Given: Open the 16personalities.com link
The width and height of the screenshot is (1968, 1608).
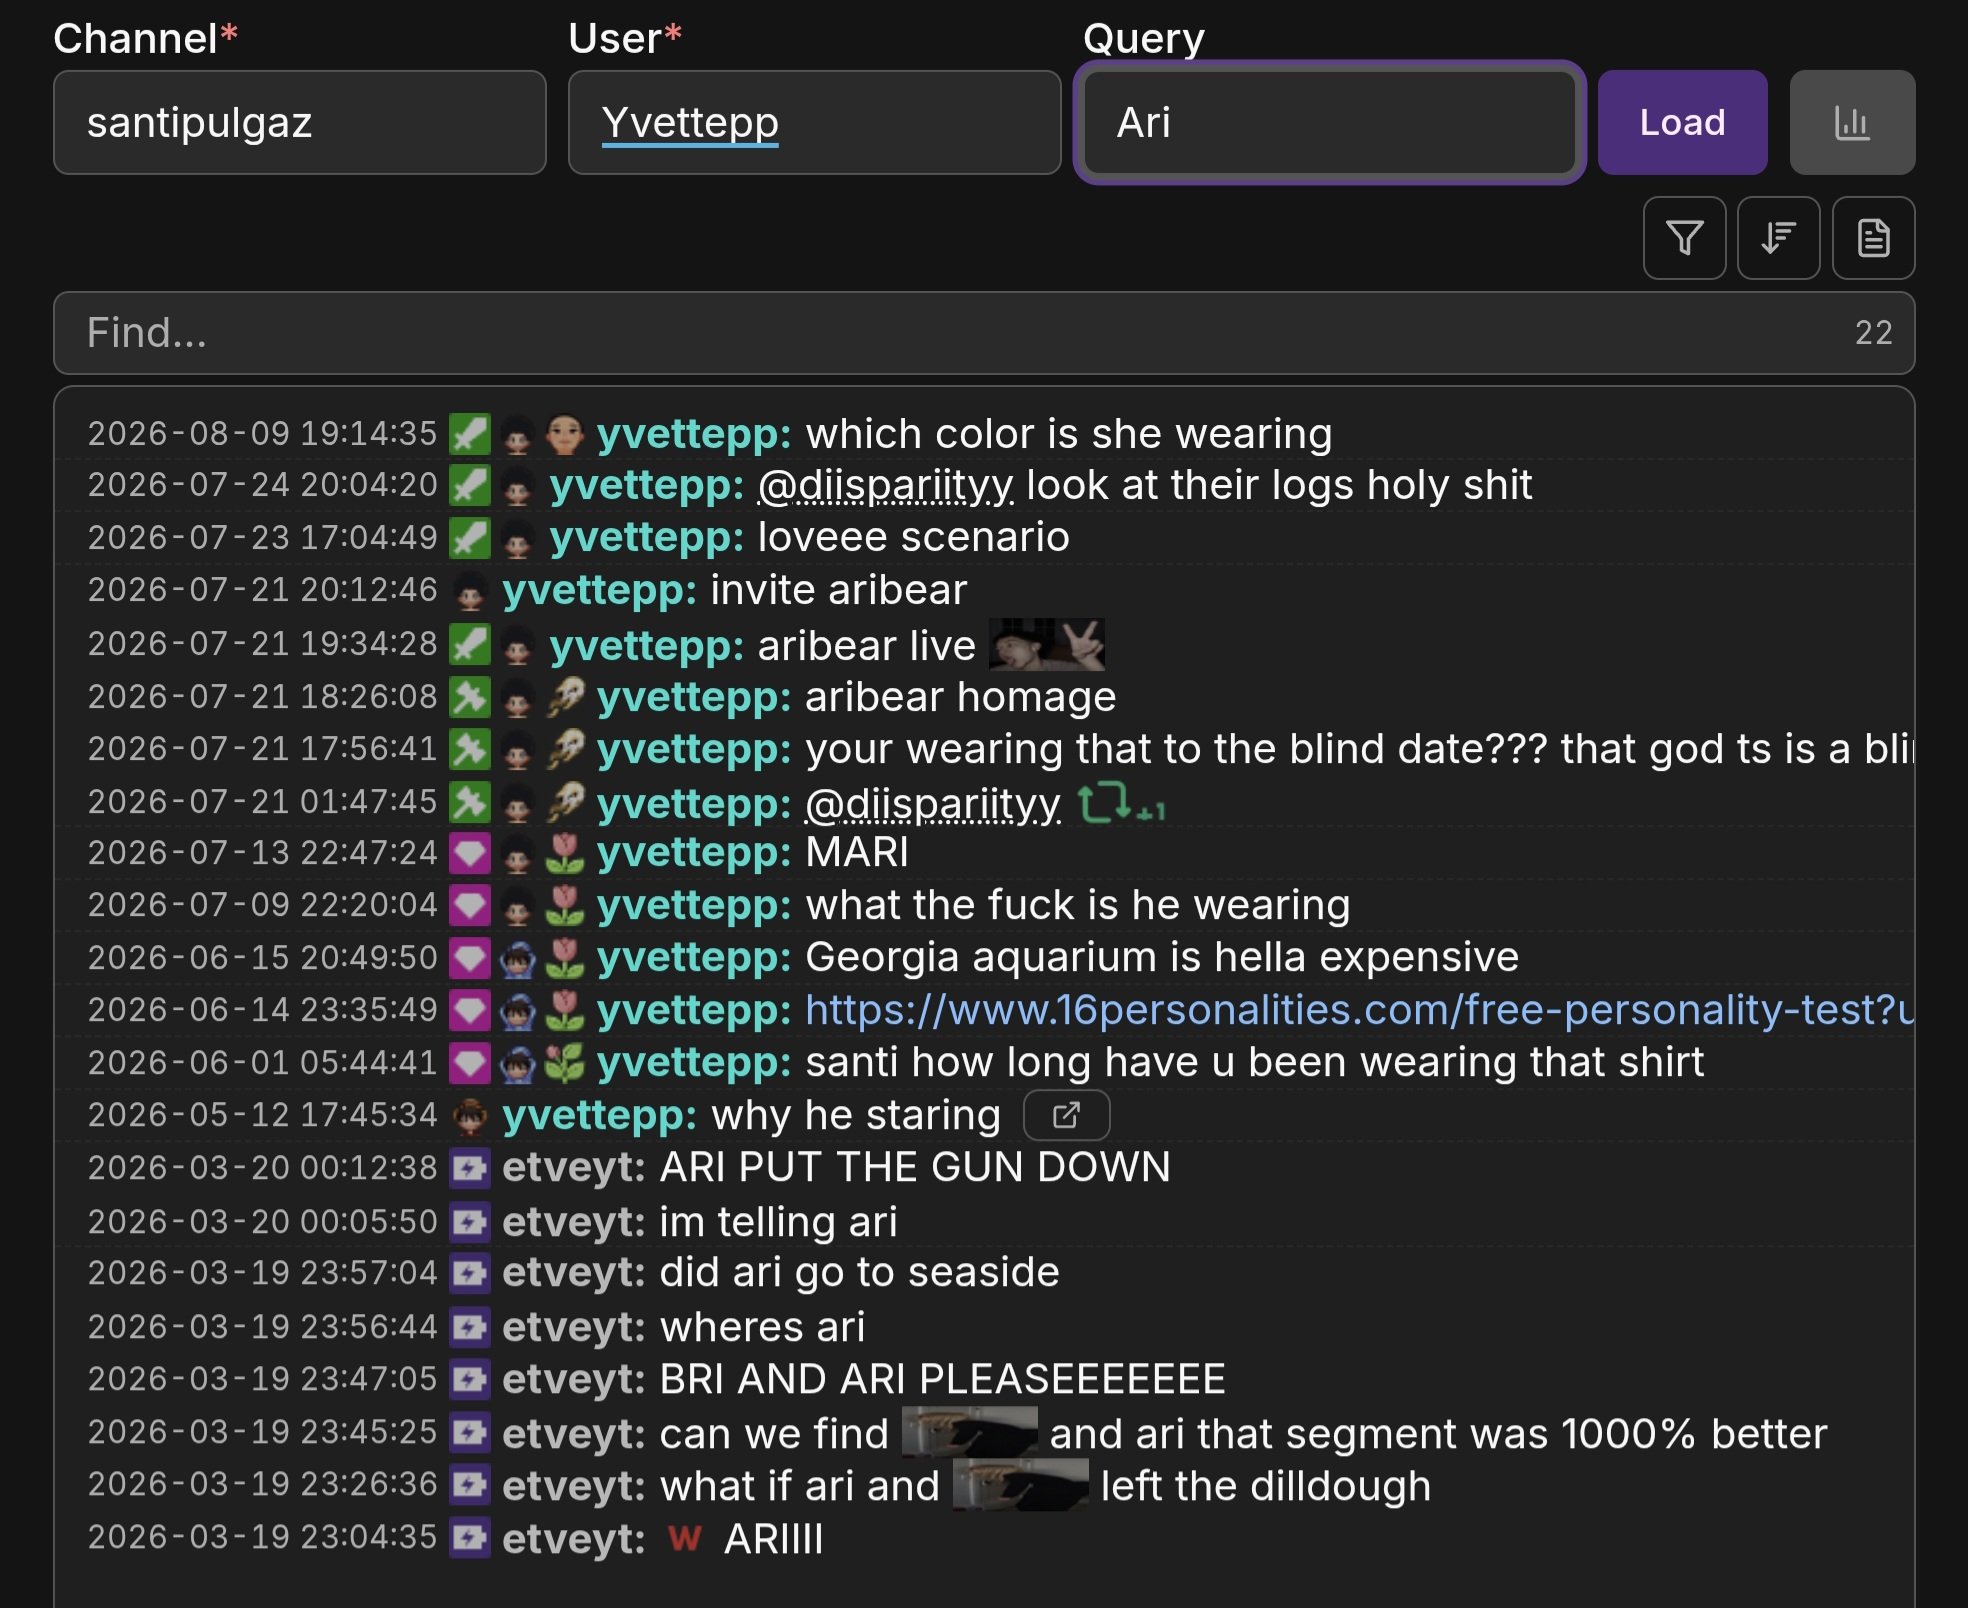Looking at the screenshot, I should coord(1360,1010).
